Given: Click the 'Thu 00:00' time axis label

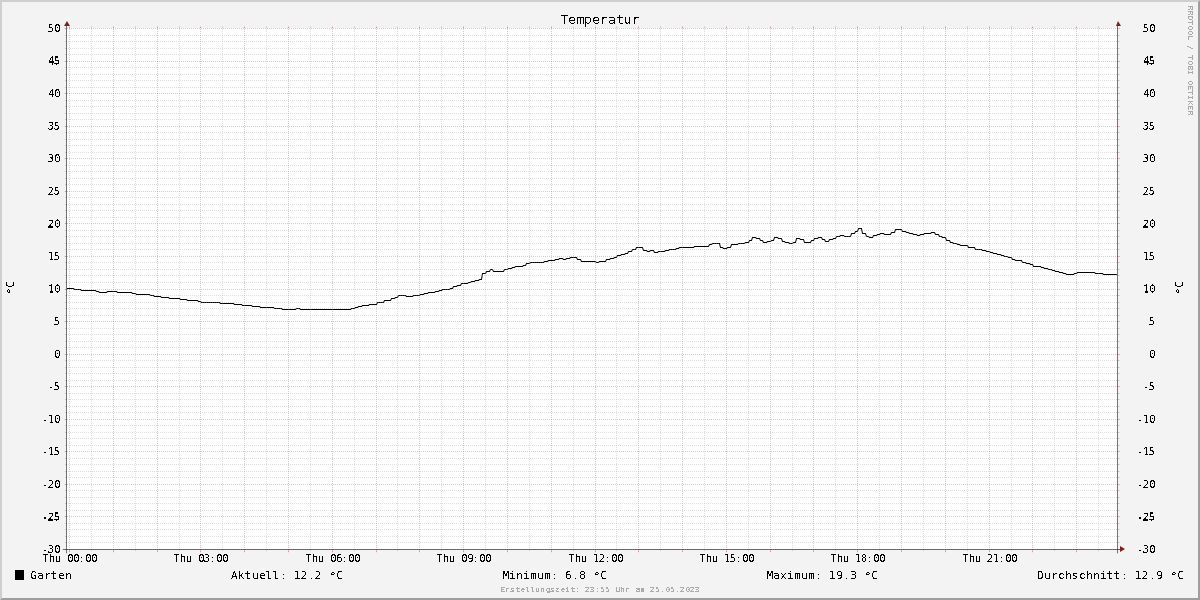Looking at the screenshot, I should click(70, 558).
